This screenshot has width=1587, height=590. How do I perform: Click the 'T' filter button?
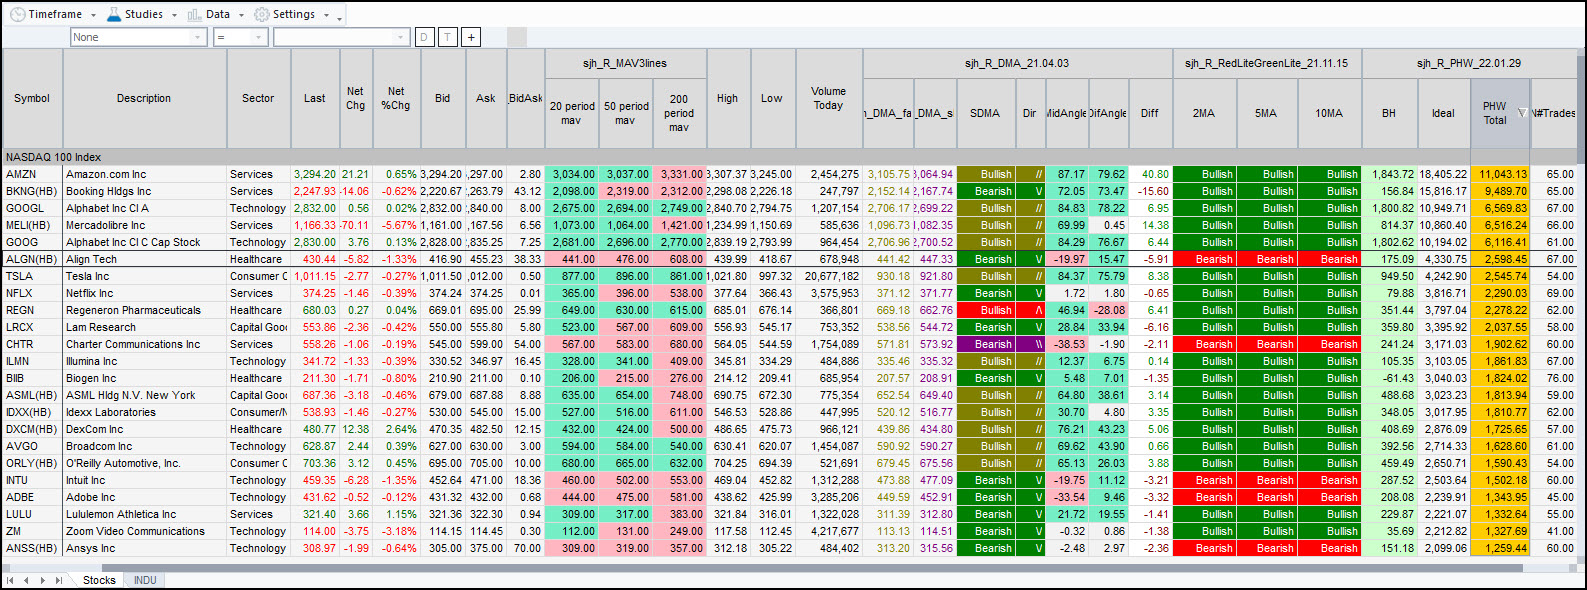point(447,37)
